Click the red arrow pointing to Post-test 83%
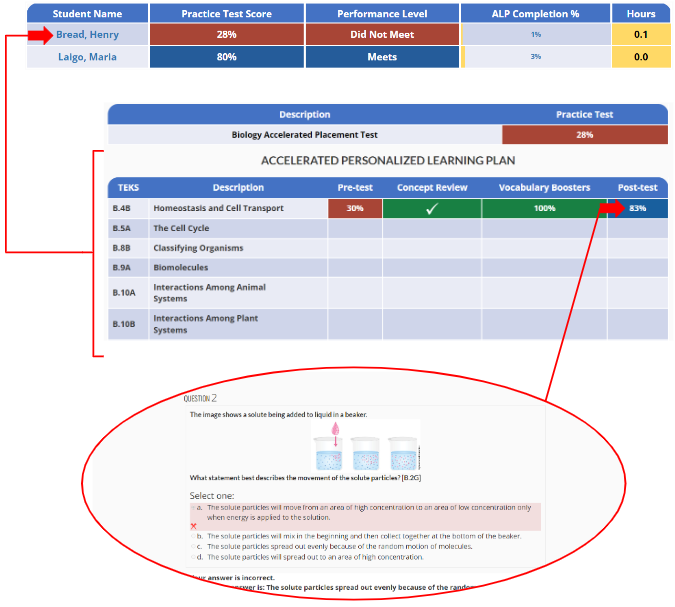 611,208
